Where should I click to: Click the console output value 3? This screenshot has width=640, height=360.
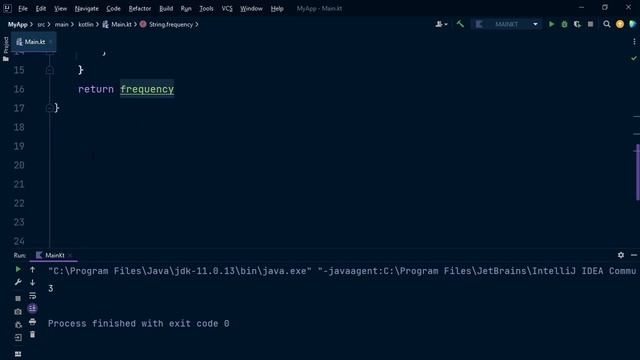point(51,289)
